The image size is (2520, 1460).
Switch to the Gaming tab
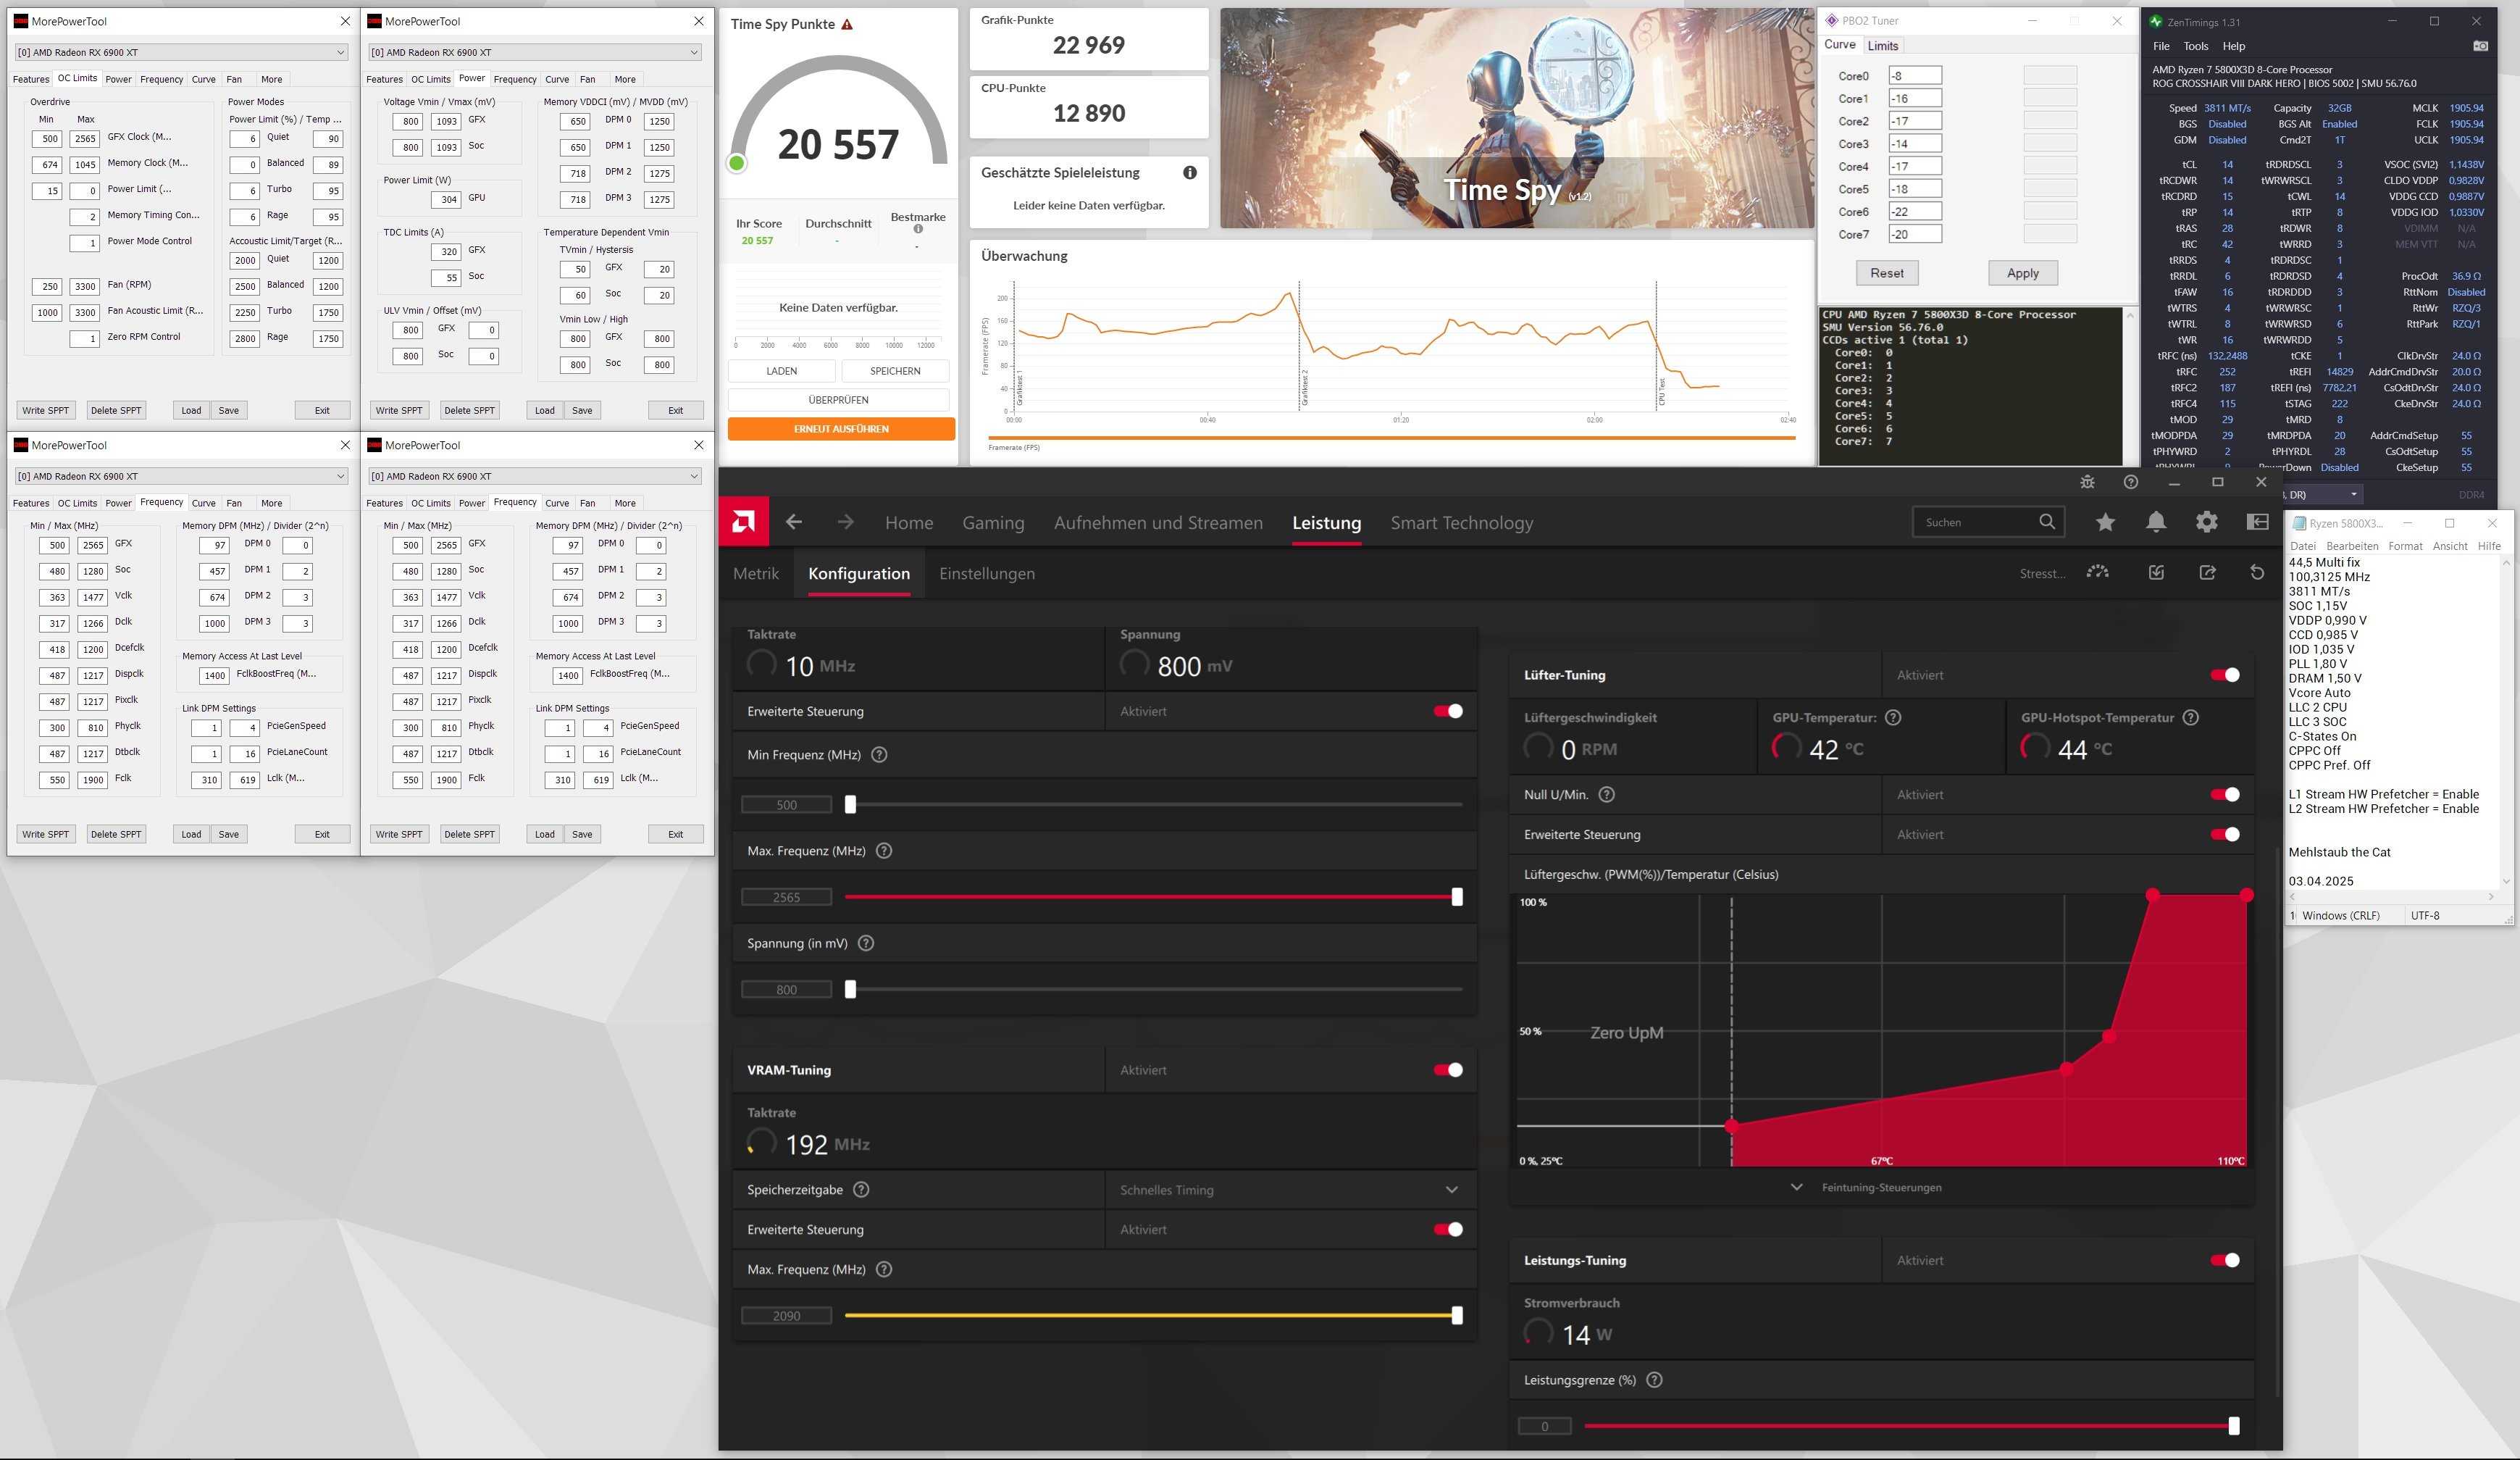(993, 523)
